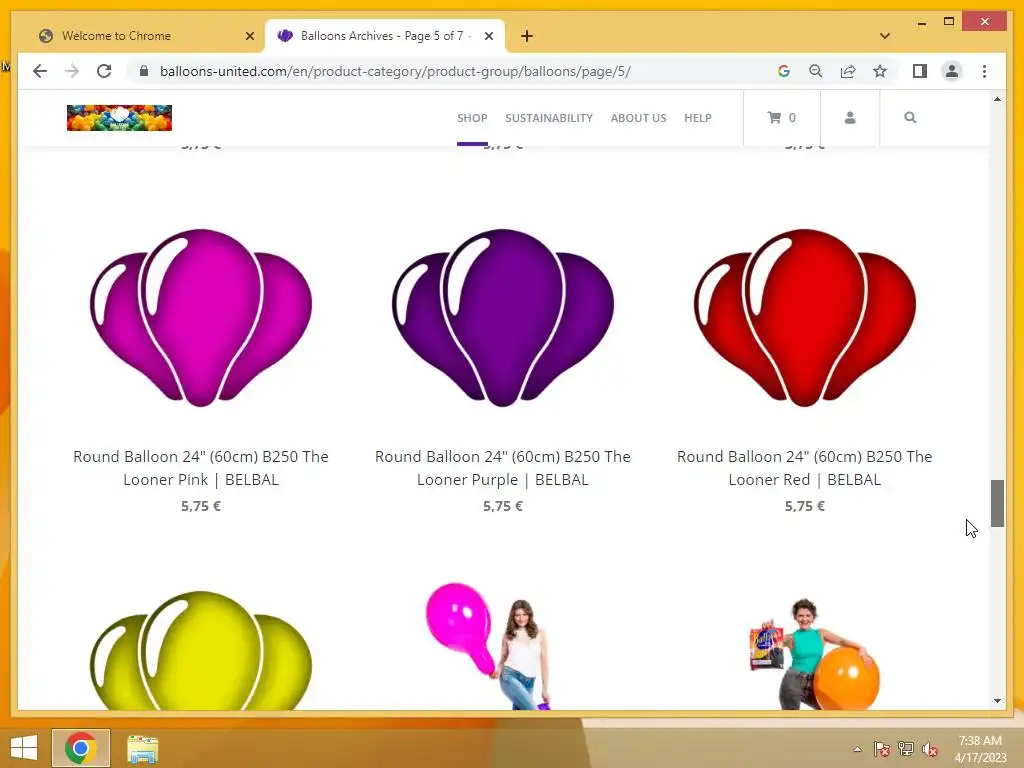Open the Chrome side panel
1024x768 pixels.
coord(920,71)
